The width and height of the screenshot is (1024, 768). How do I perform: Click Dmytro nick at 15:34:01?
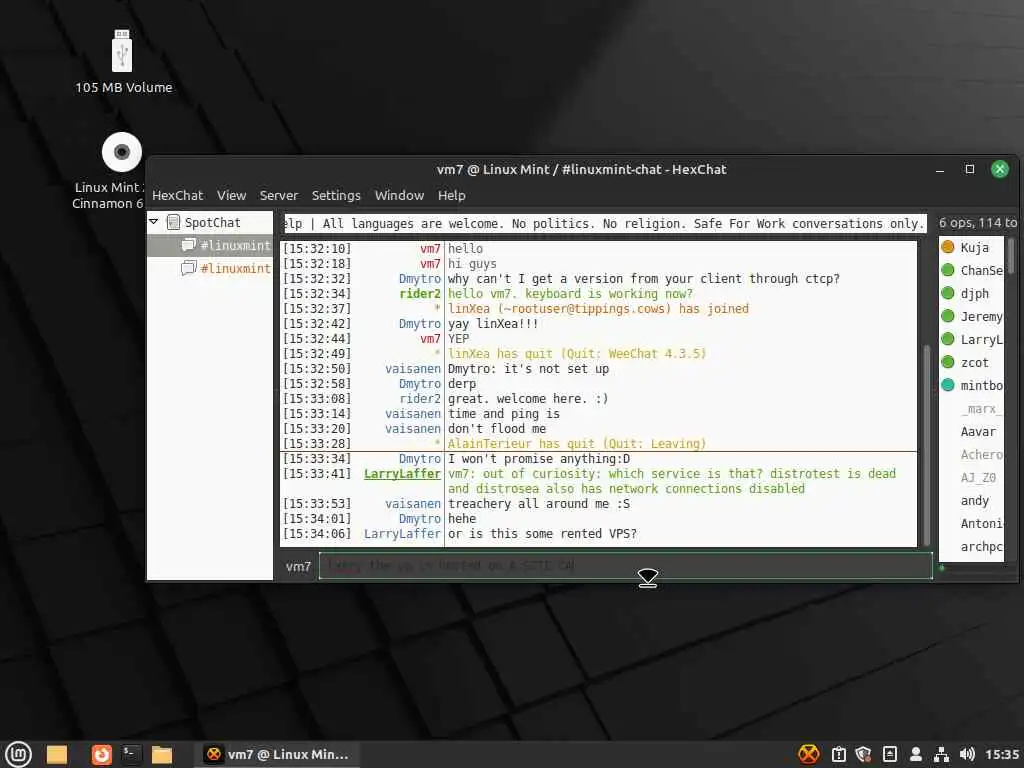(420, 519)
